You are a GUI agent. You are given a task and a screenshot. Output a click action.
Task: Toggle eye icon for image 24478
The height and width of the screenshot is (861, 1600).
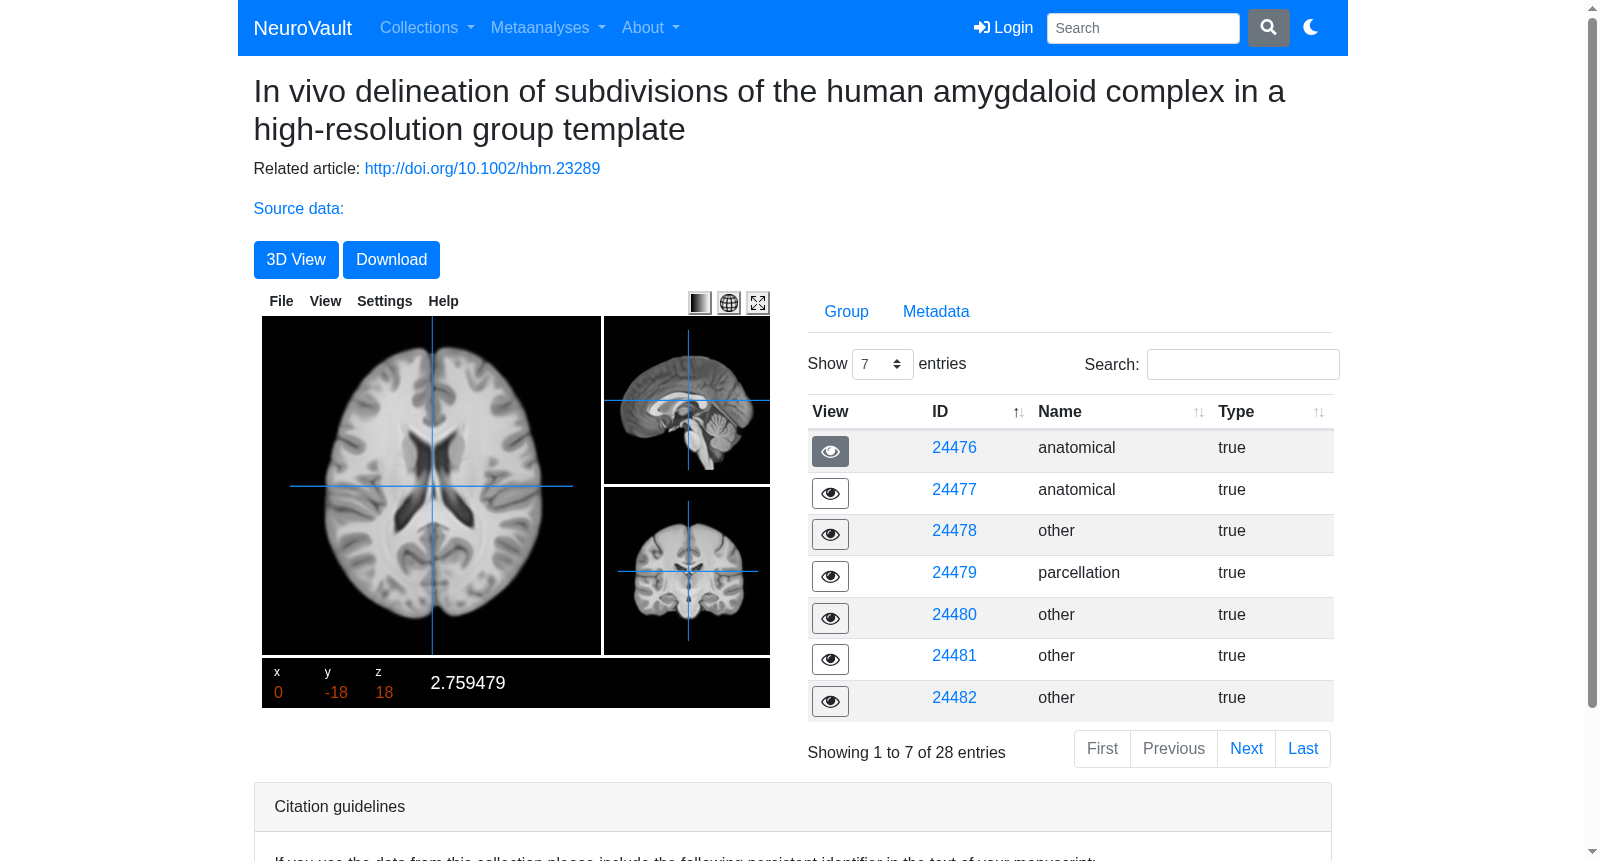point(830,535)
